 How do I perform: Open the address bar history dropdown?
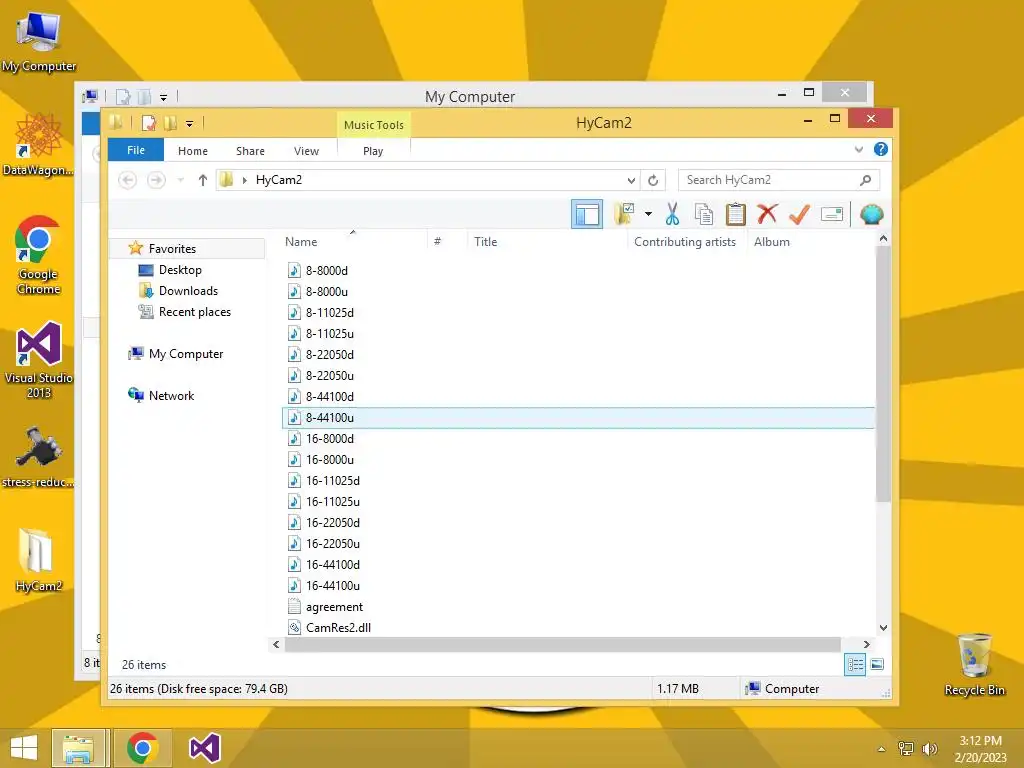pyautogui.click(x=631, y=180)
